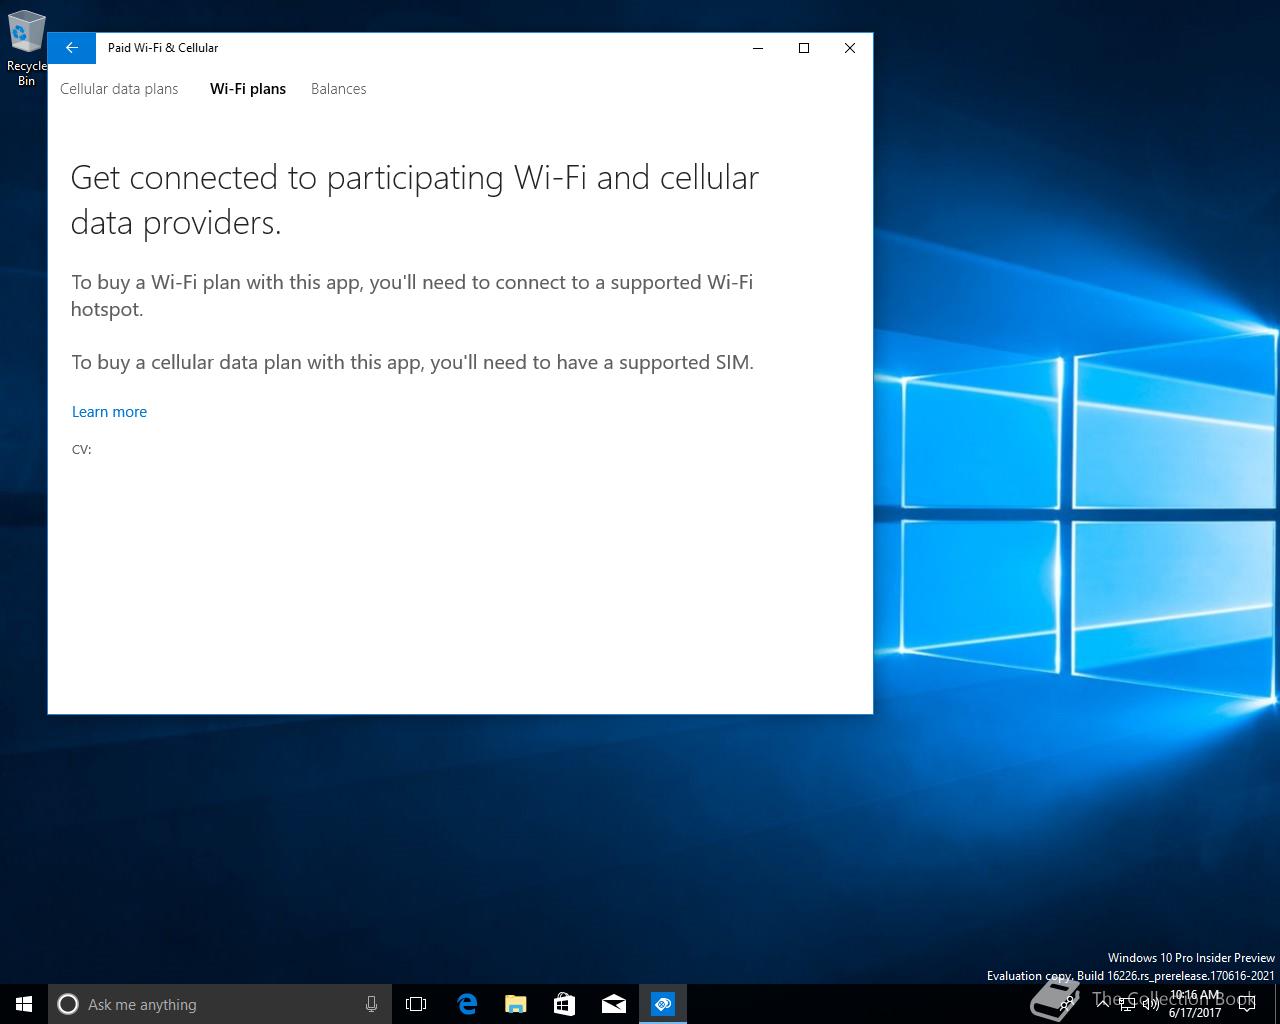Open File Explorer from the taskbar

click(516, 1004)
